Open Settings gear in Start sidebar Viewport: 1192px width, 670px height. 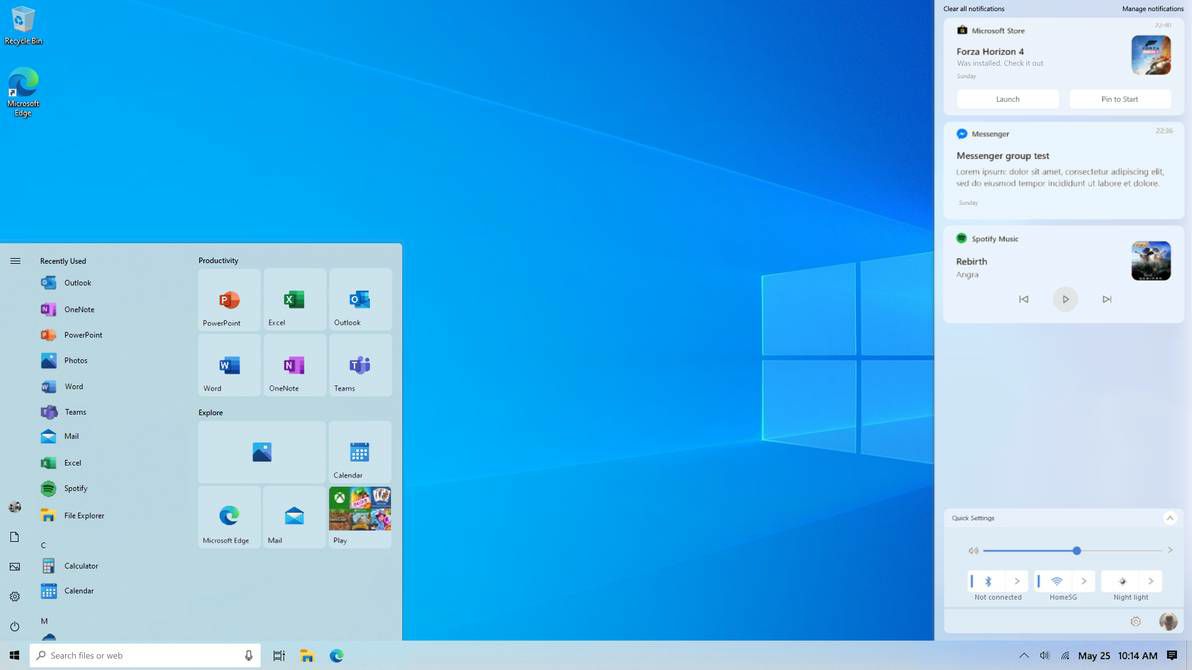(14, 597)
